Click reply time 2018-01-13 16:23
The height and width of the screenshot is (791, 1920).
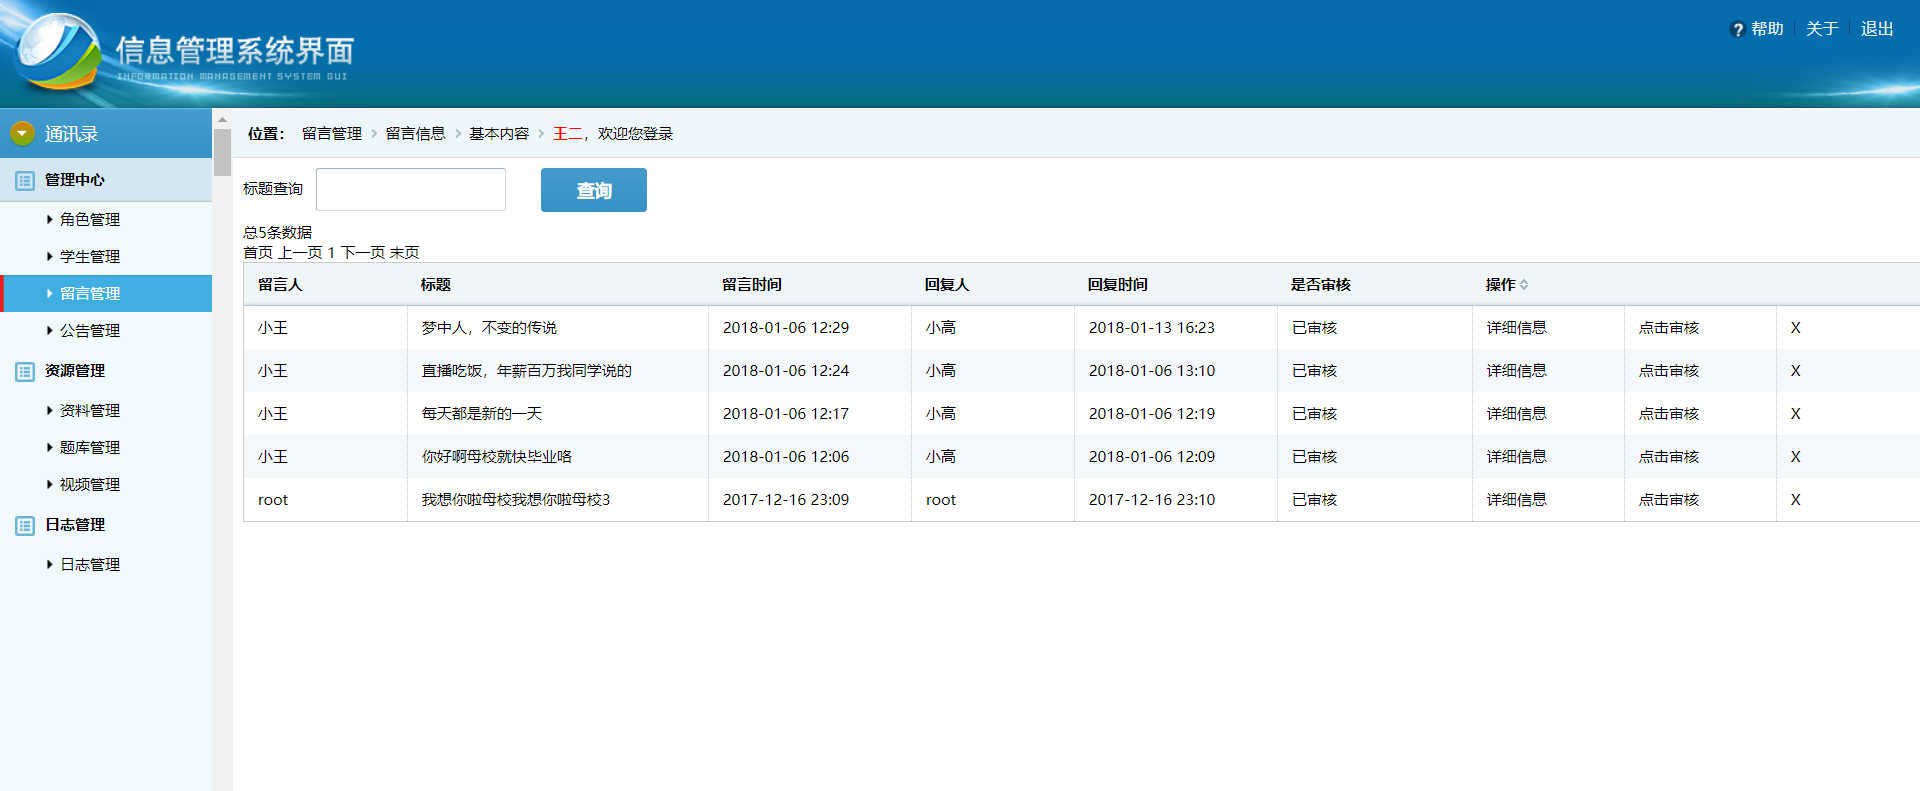click(1152, 328)
